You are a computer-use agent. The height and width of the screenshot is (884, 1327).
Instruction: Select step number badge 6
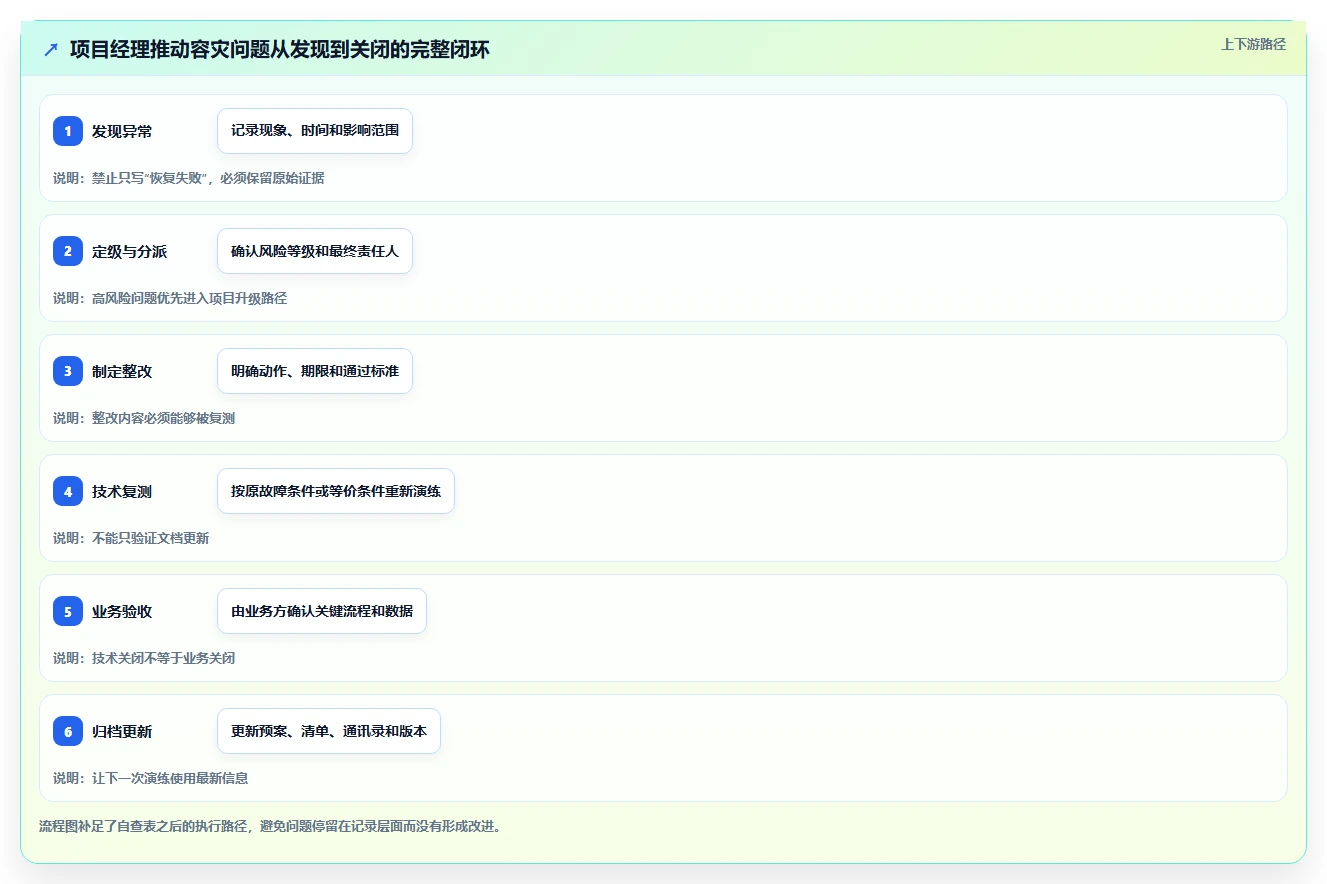(68, 731)
